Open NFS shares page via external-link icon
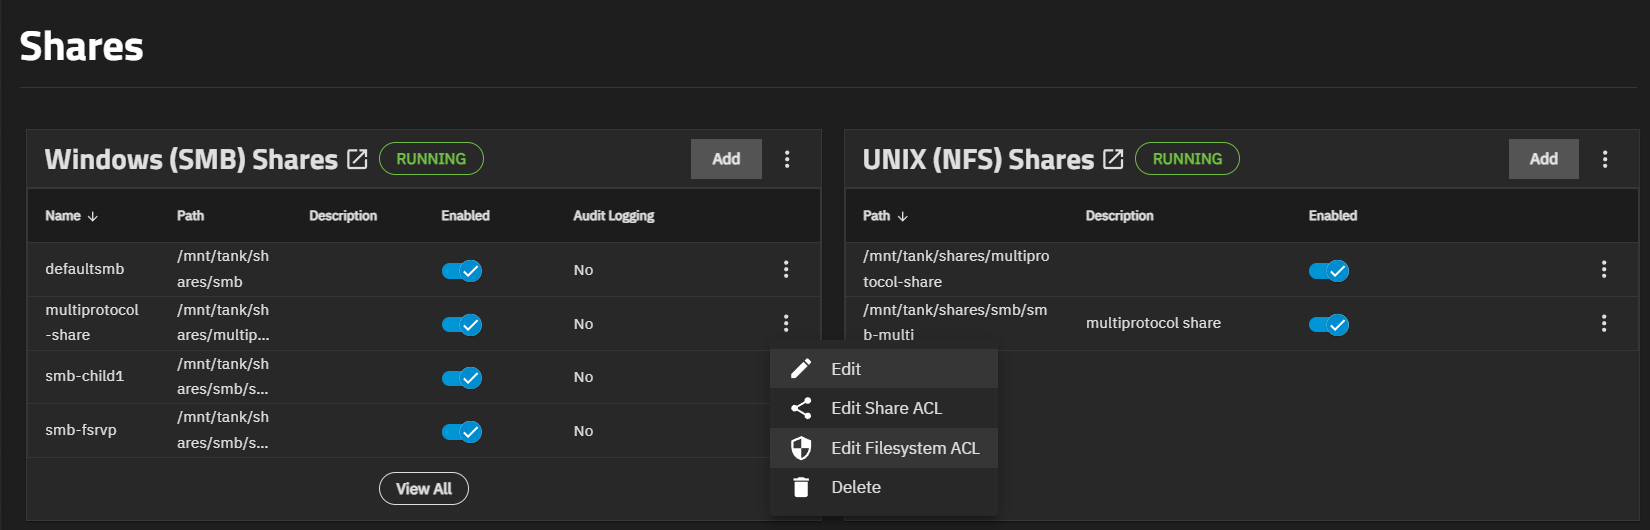The width and height of the screenshot is (1650, 530). pos(1113,159)
